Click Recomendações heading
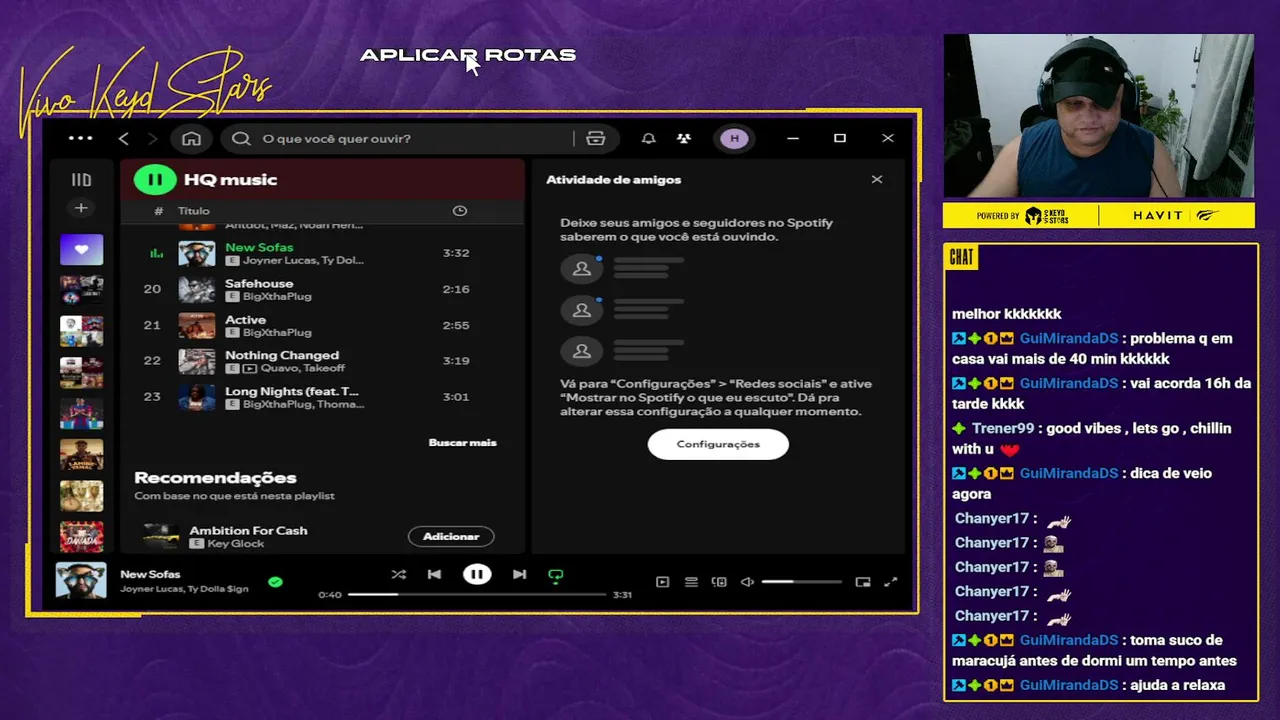The height and width of the screenshot is (720, 1280). click(x=215, y=478)
